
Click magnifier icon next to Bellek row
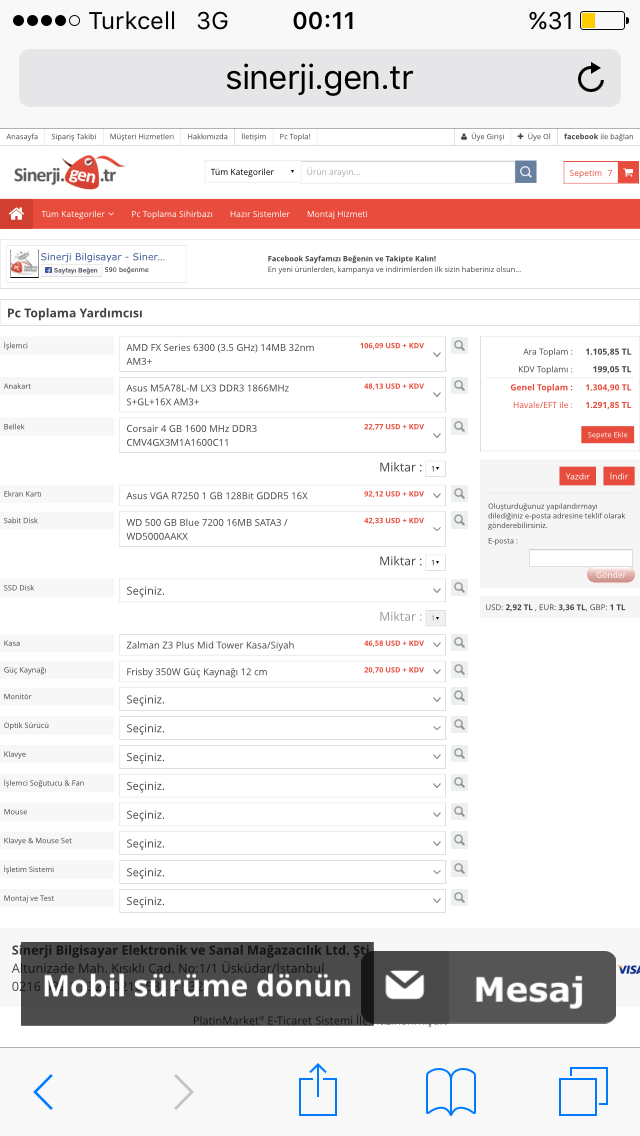(459, 427)
